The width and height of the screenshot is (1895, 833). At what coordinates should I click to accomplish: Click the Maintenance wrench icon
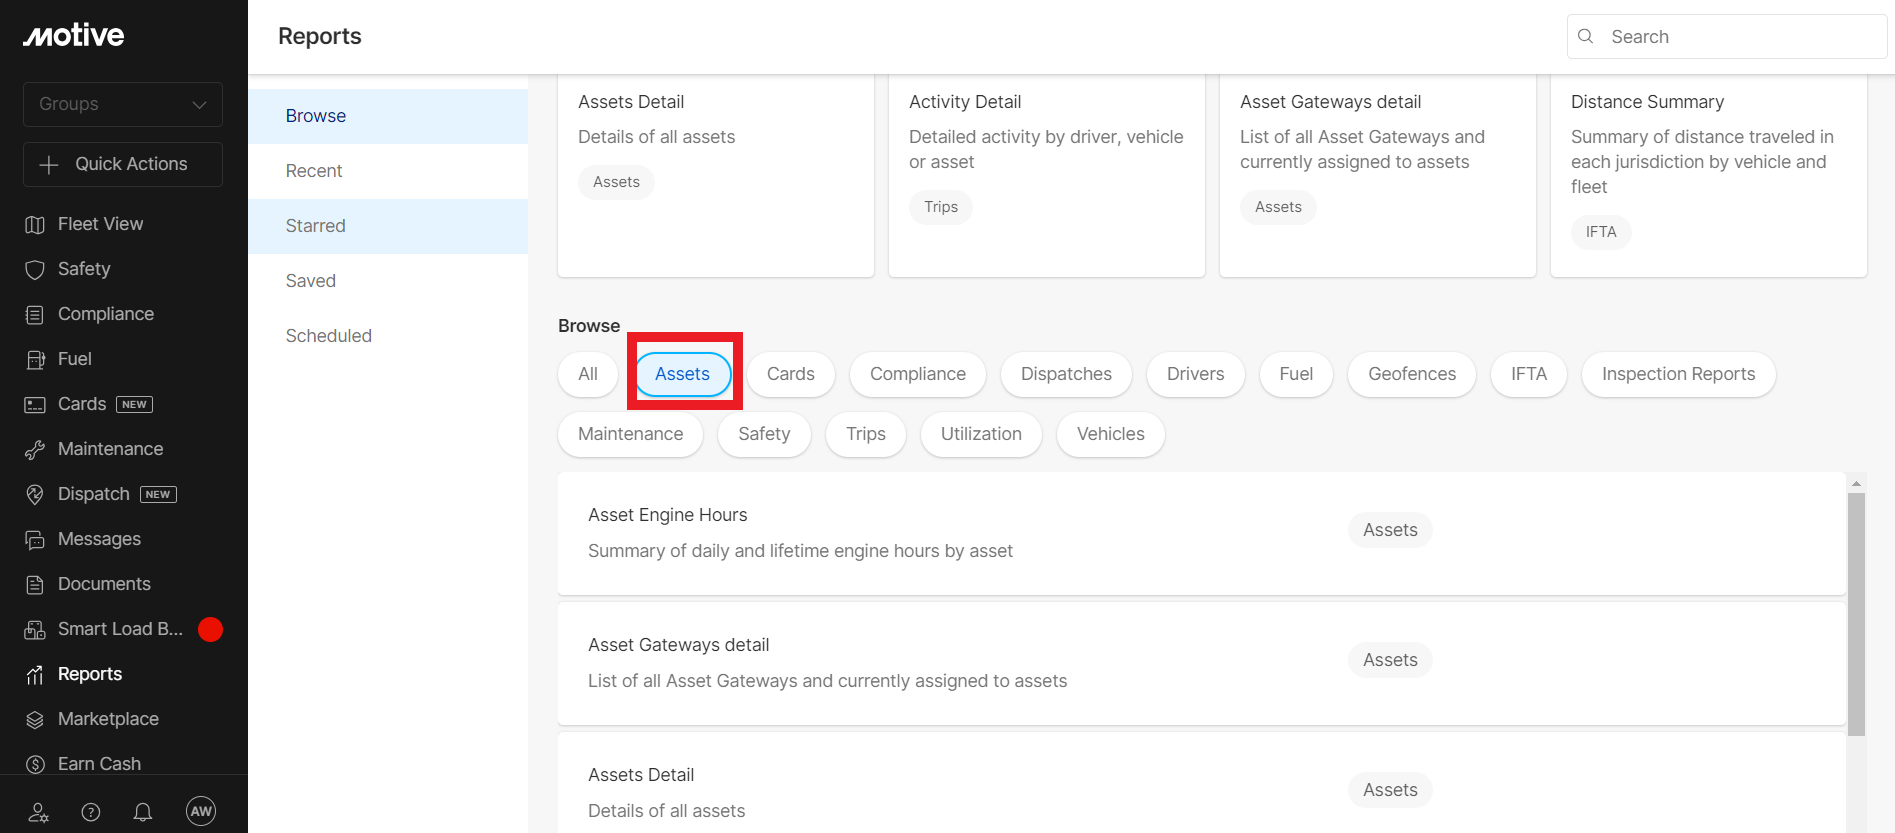pyautogui.click(x=35, y=449)
